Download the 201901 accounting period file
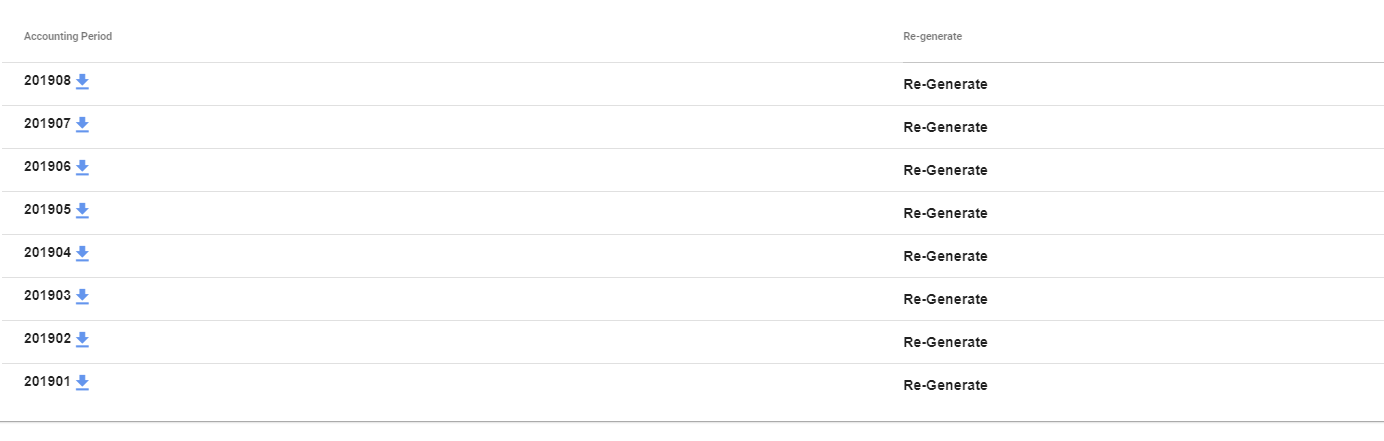Image resolution: width=1384 pixels, height=441 pixels. click(82, 382)
